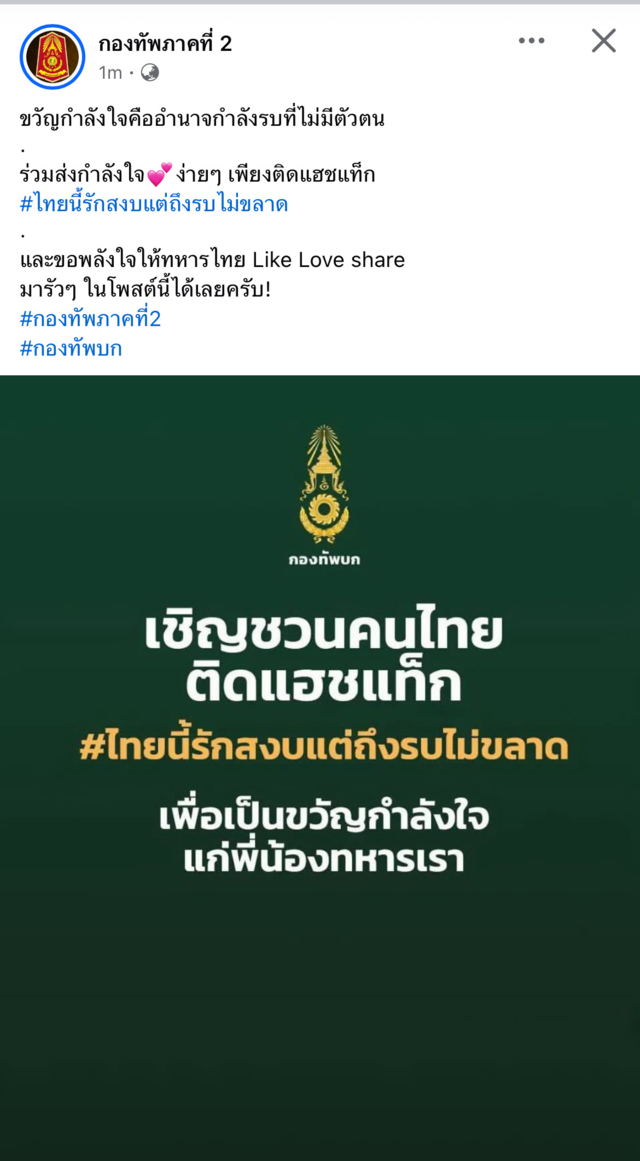
Task: Open the กองทัพภาคที่ 2 profile picture
Action: (x=52, y=56)
